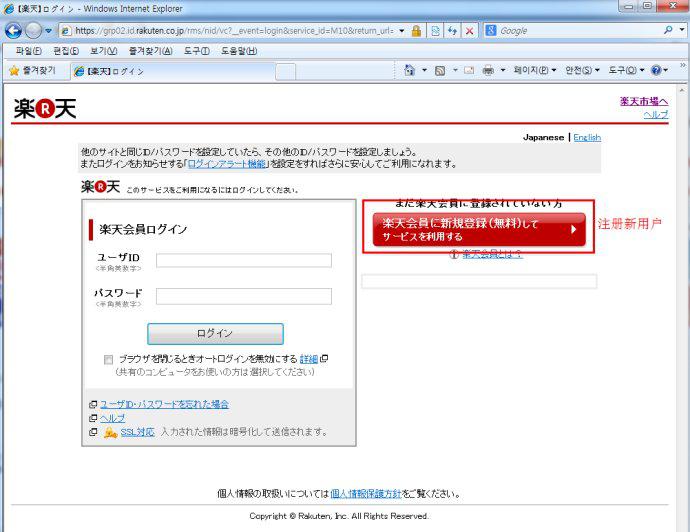Open the ヘルプ link in login box
Image resolution: width=690 pixels, height=532 pixels.
(x=112, y=418)
